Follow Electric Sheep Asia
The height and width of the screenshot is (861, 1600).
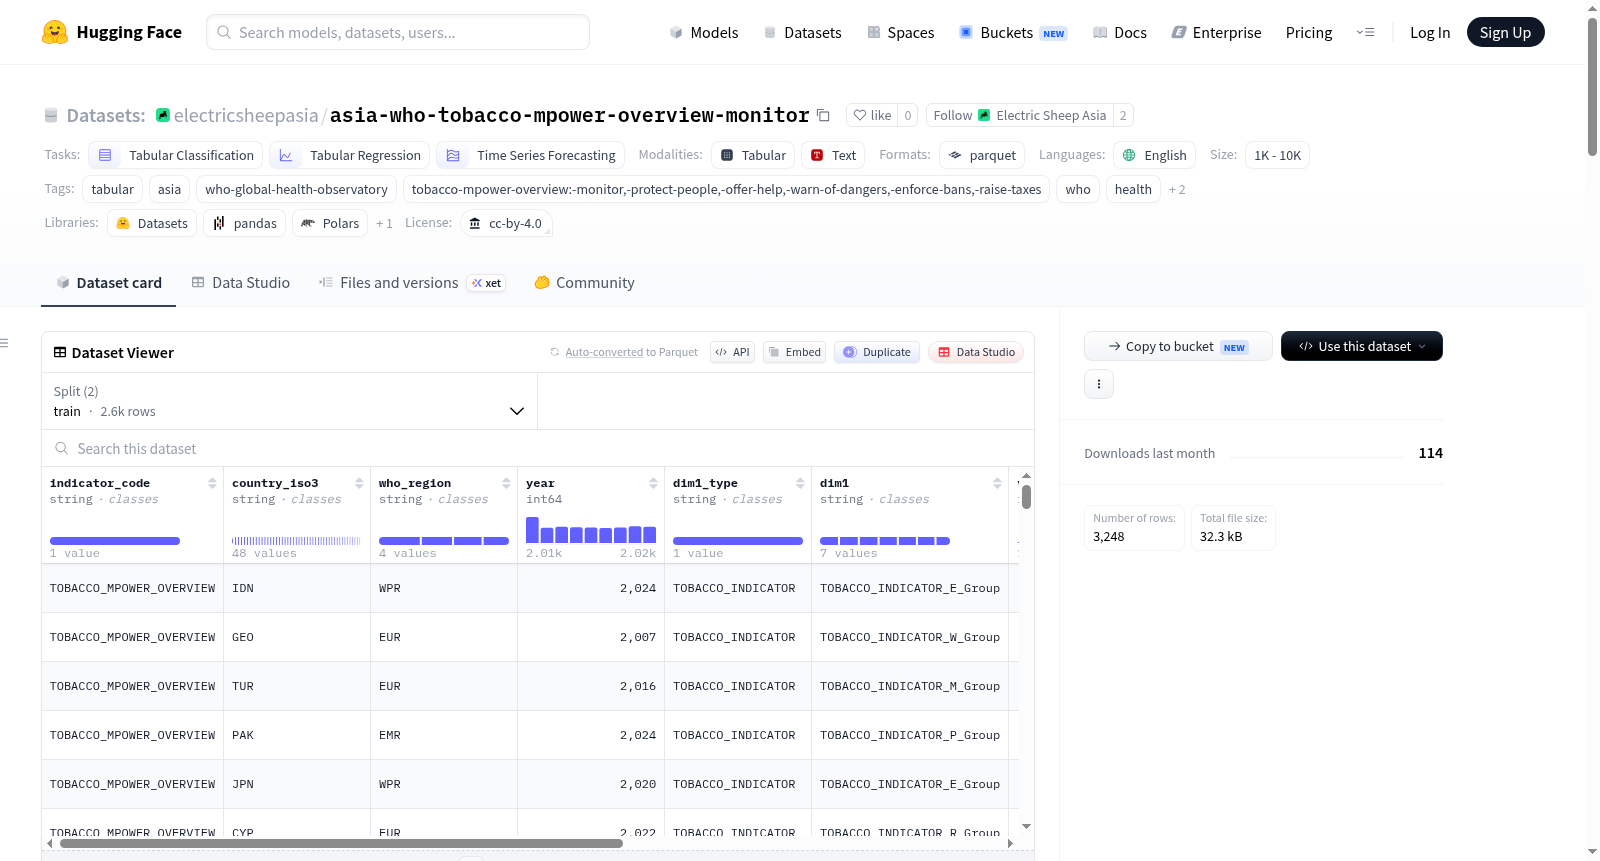point(1019,115)
